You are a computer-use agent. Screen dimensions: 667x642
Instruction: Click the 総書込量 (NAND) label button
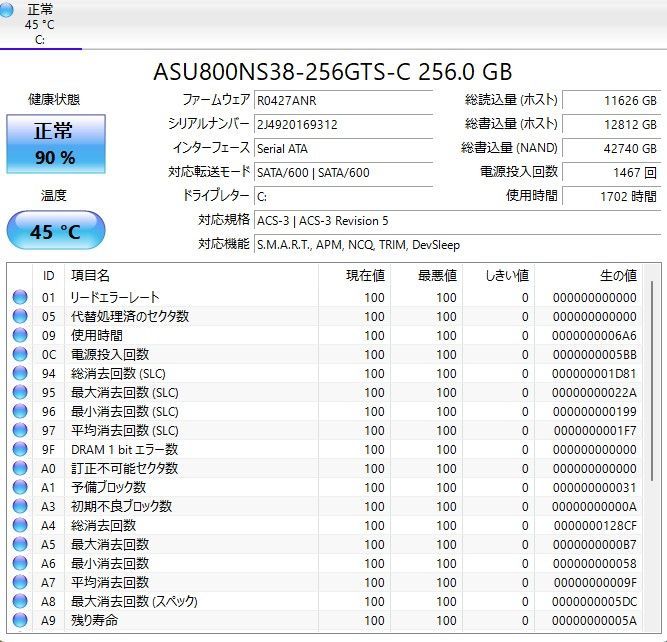tap(509, 148)
